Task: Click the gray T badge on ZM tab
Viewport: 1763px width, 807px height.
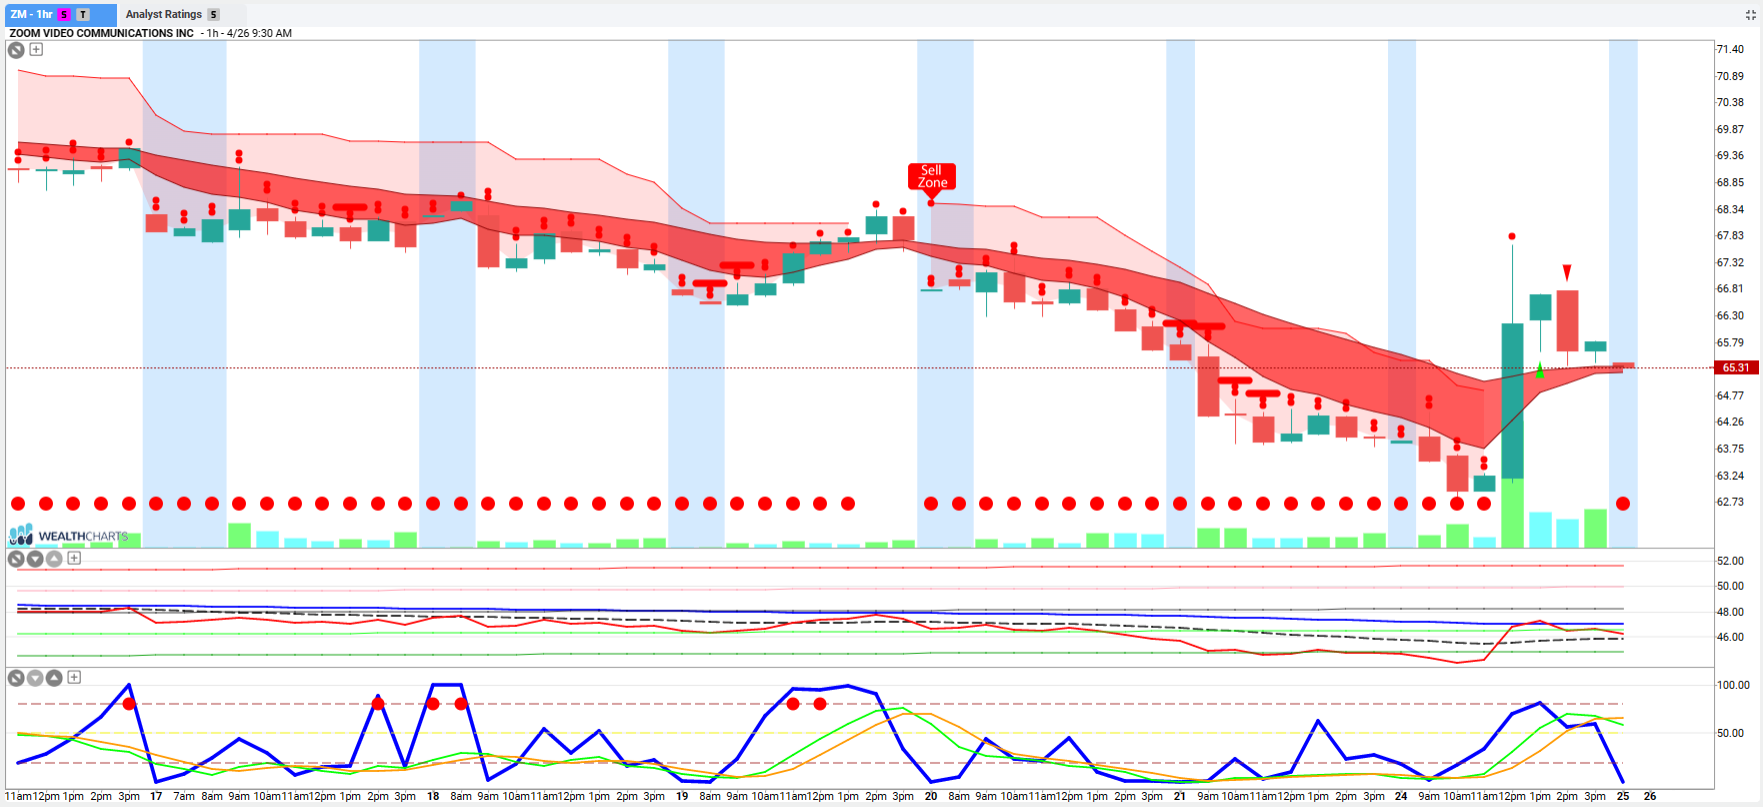Action: pos(83,14)
